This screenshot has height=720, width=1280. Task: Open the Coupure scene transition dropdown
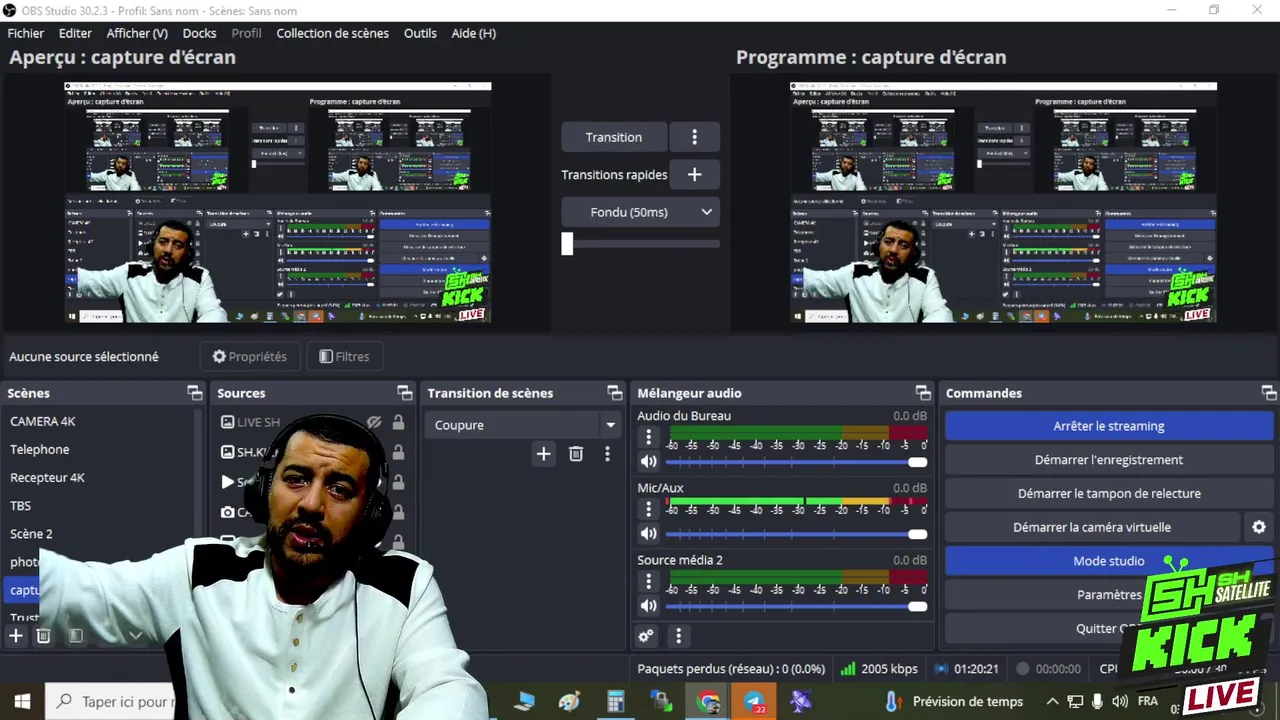(x=523, y=425)
